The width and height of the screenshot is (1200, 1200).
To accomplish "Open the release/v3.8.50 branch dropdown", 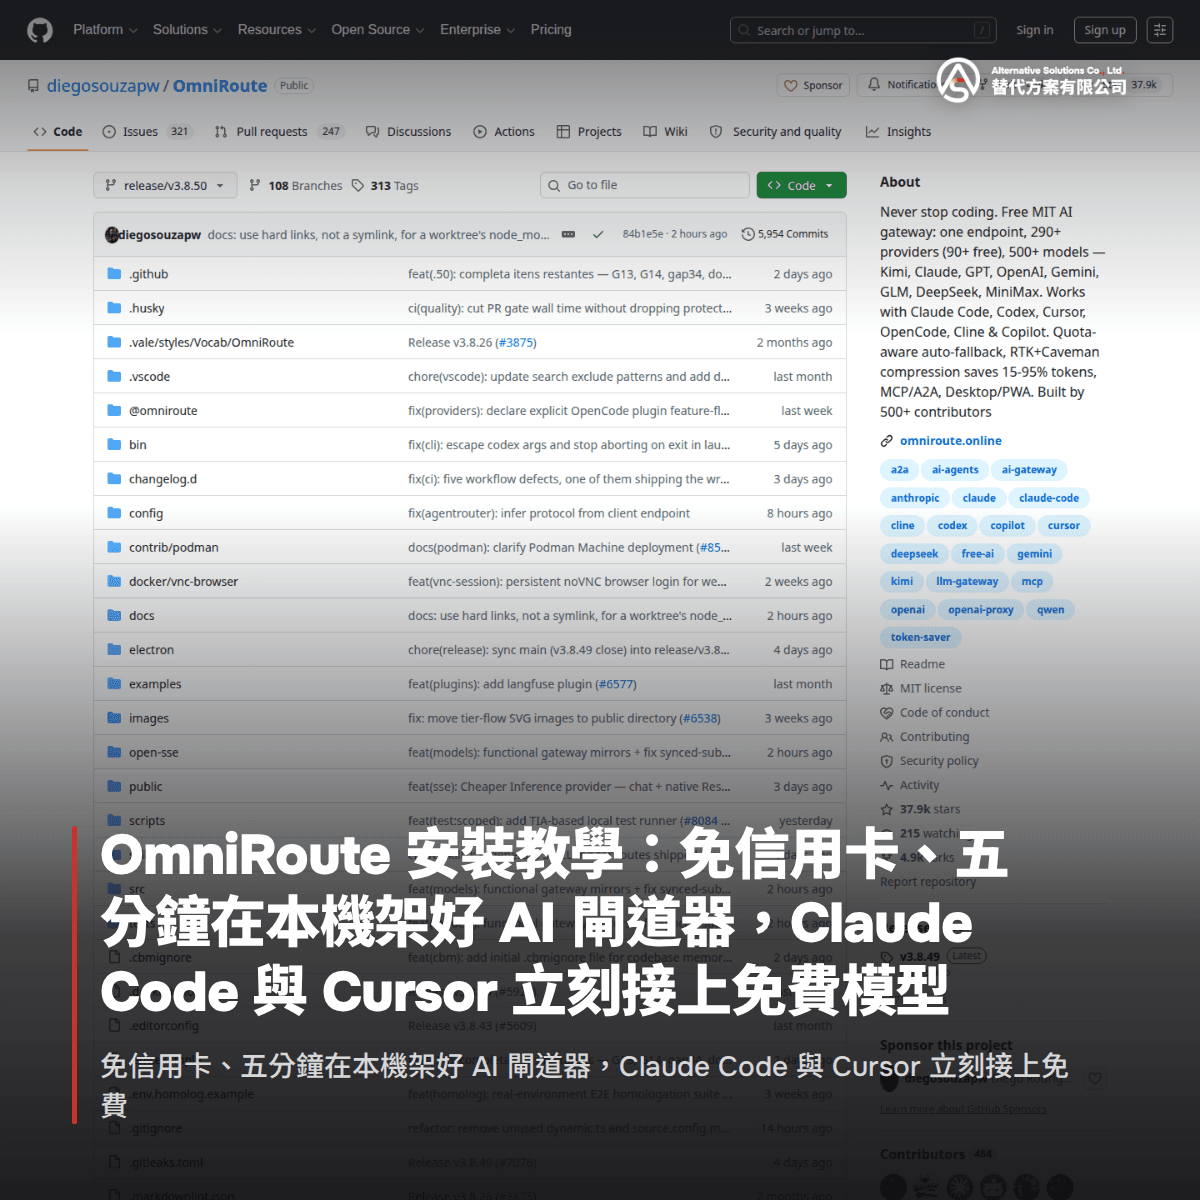I will click(x=165, y=186).
